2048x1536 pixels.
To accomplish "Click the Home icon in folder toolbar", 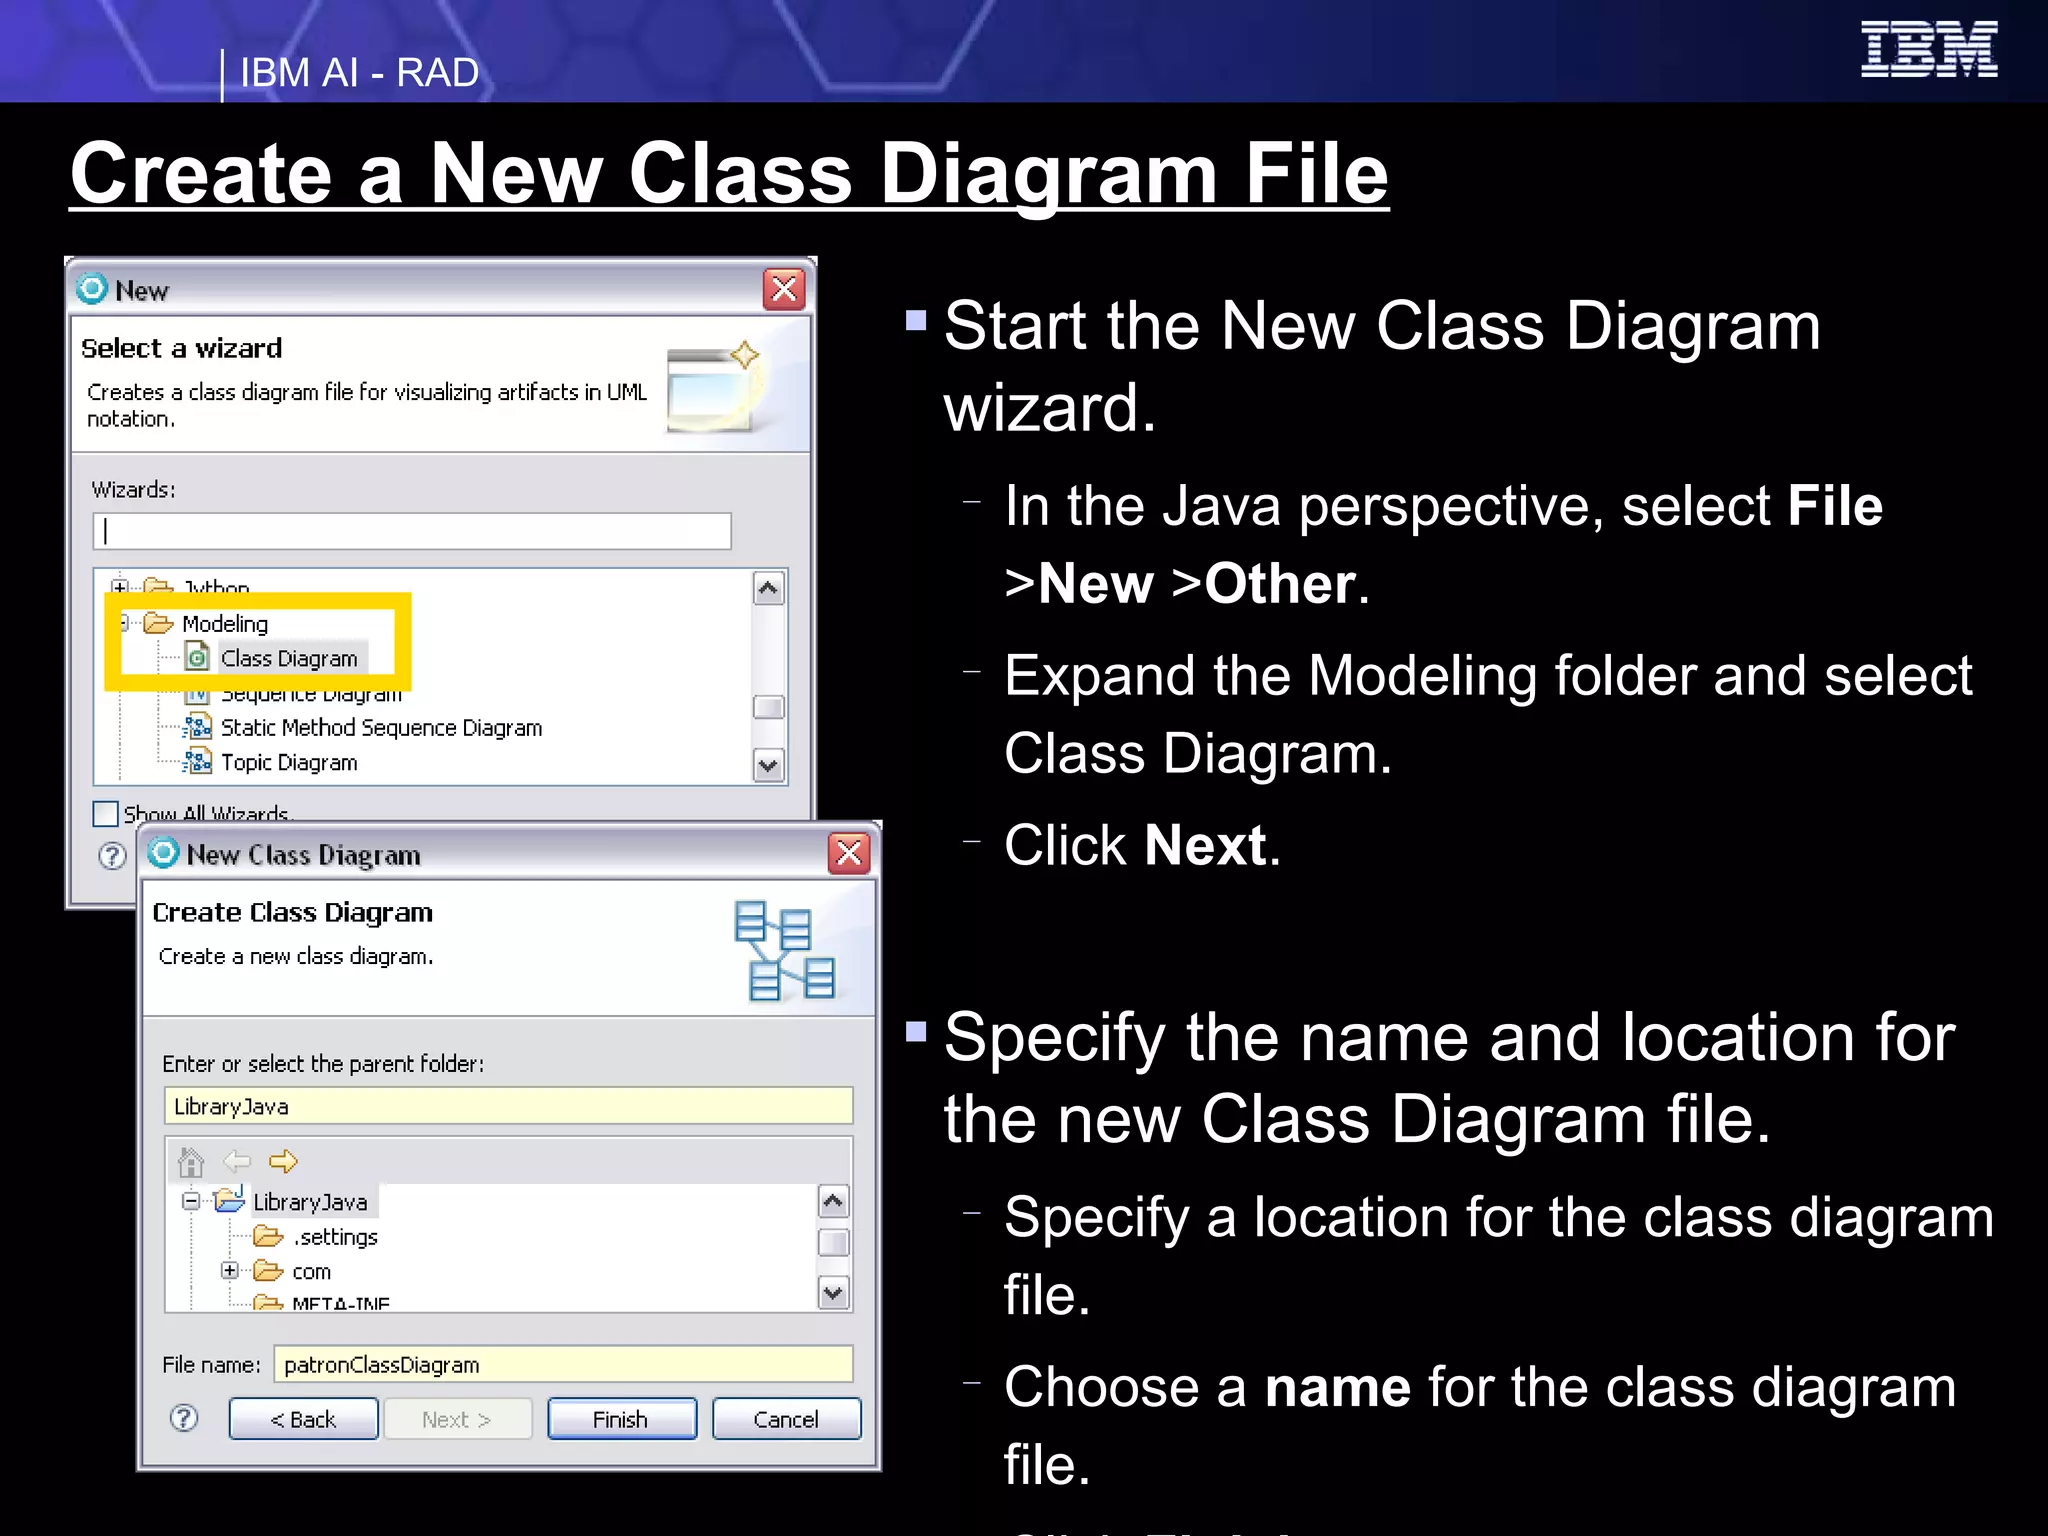I will pos(190,1161).
